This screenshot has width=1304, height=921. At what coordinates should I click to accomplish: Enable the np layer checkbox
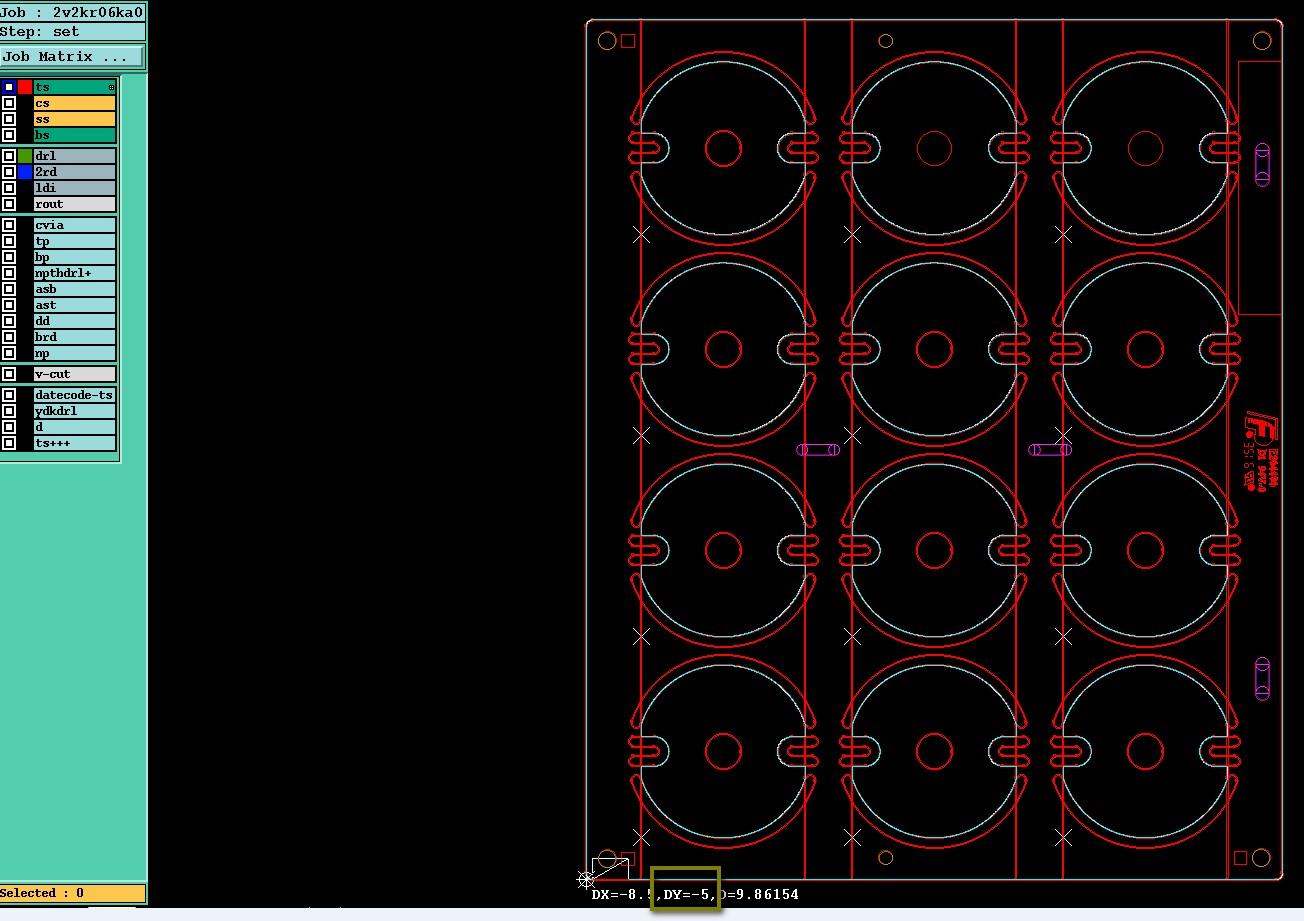(x=9, y=353)
